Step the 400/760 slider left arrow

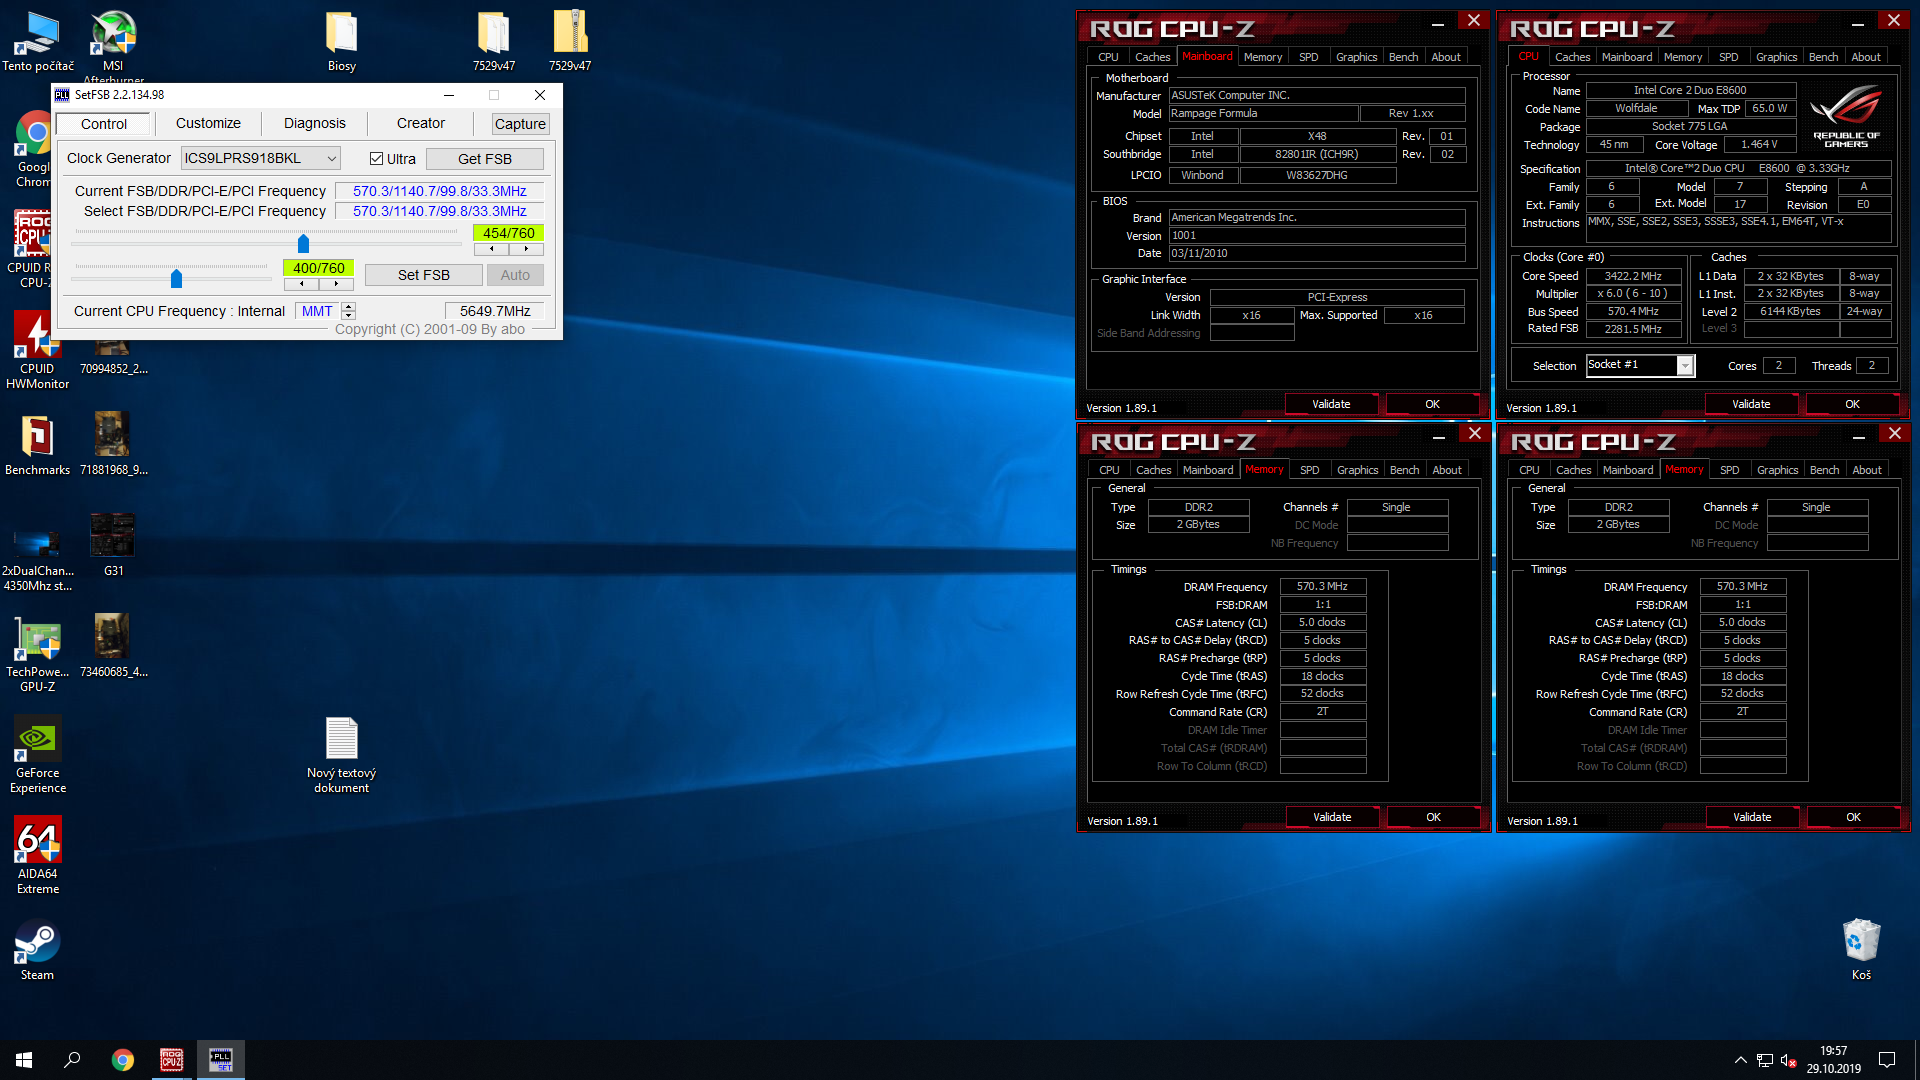[x=301, y=284]
